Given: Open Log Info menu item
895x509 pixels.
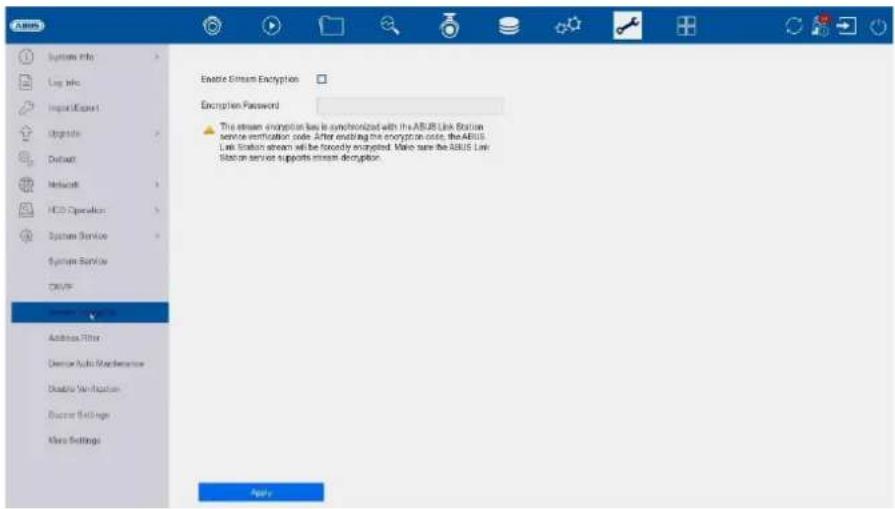Looking at the screenshot, I should (x=64, y=82).
